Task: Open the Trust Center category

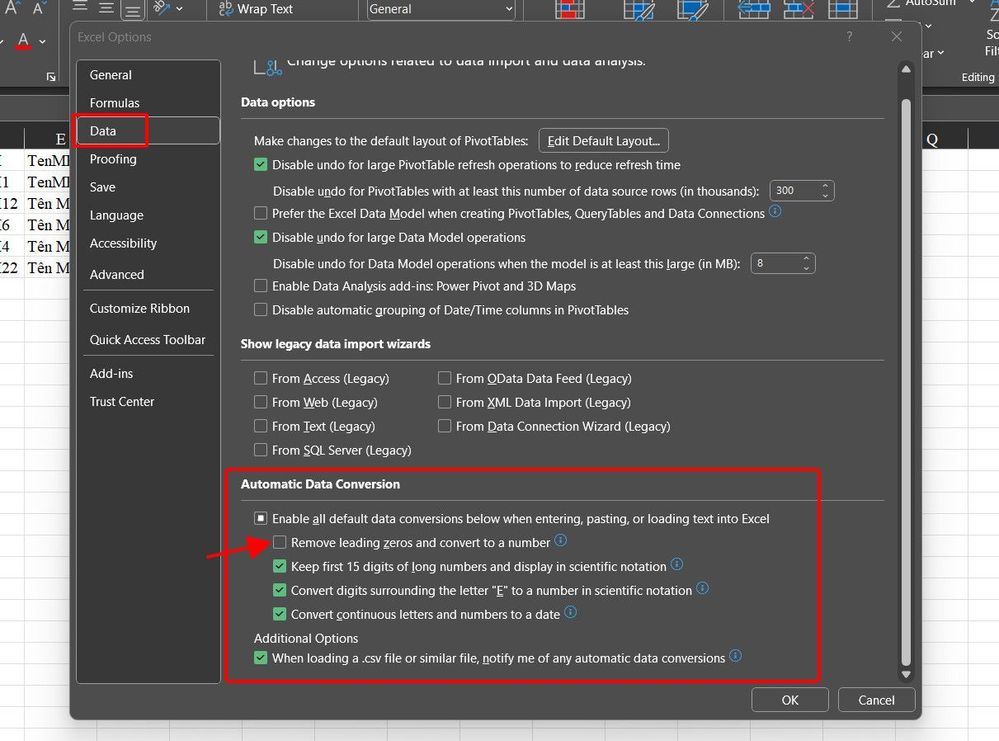Action: [x=148, y=401]
